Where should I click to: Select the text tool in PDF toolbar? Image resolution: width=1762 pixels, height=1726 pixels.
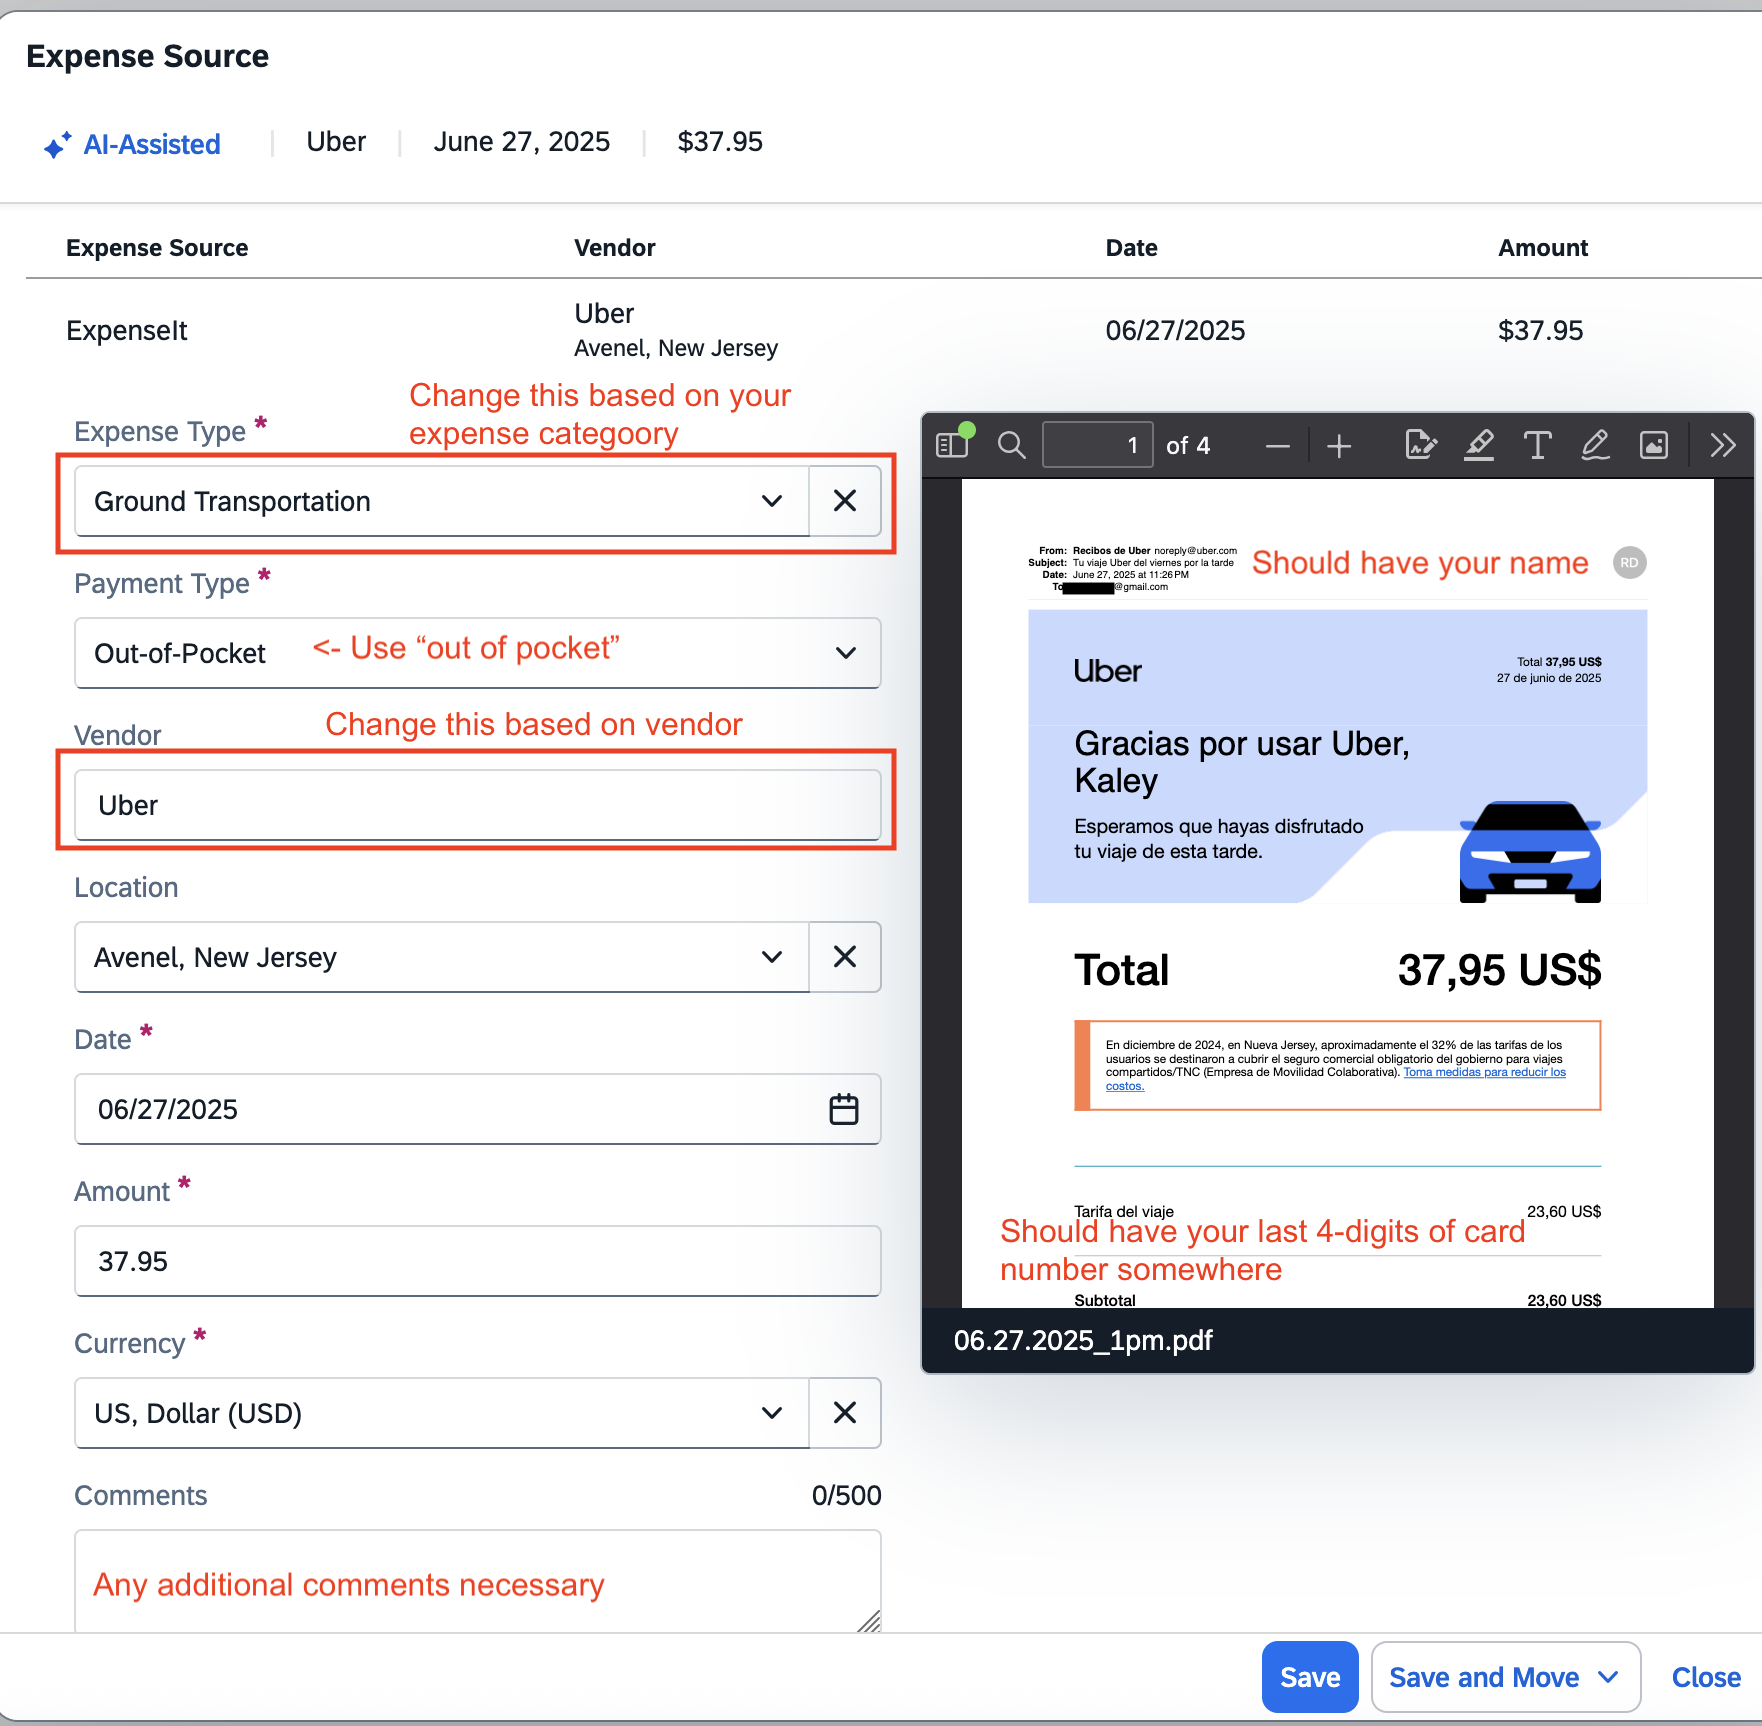(1537, 445)
